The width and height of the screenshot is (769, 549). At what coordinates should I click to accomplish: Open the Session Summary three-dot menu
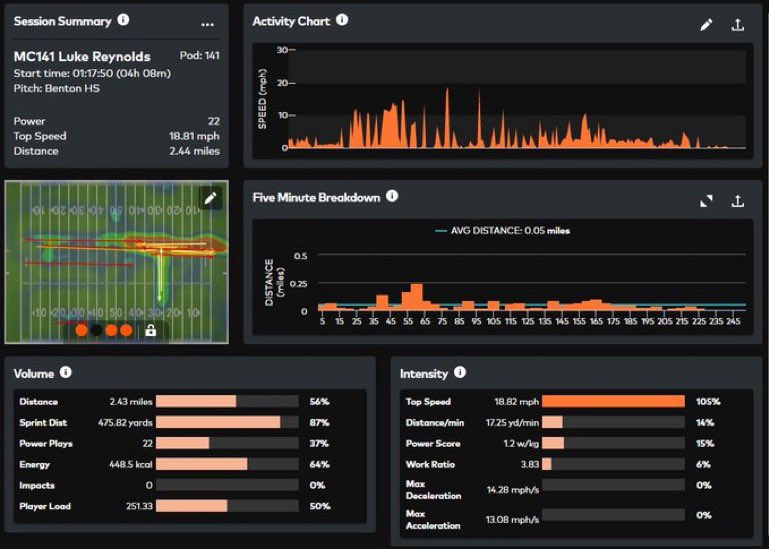click(207, 24)
